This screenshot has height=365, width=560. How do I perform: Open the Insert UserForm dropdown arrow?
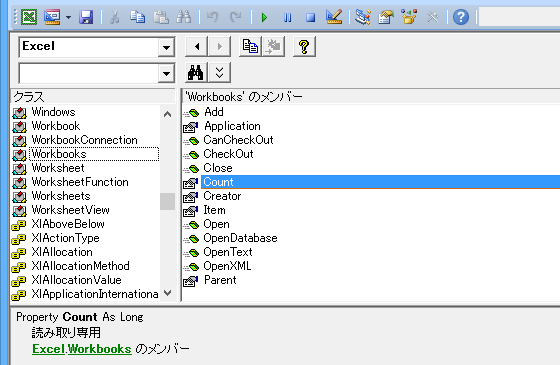[x=68, y=17]
